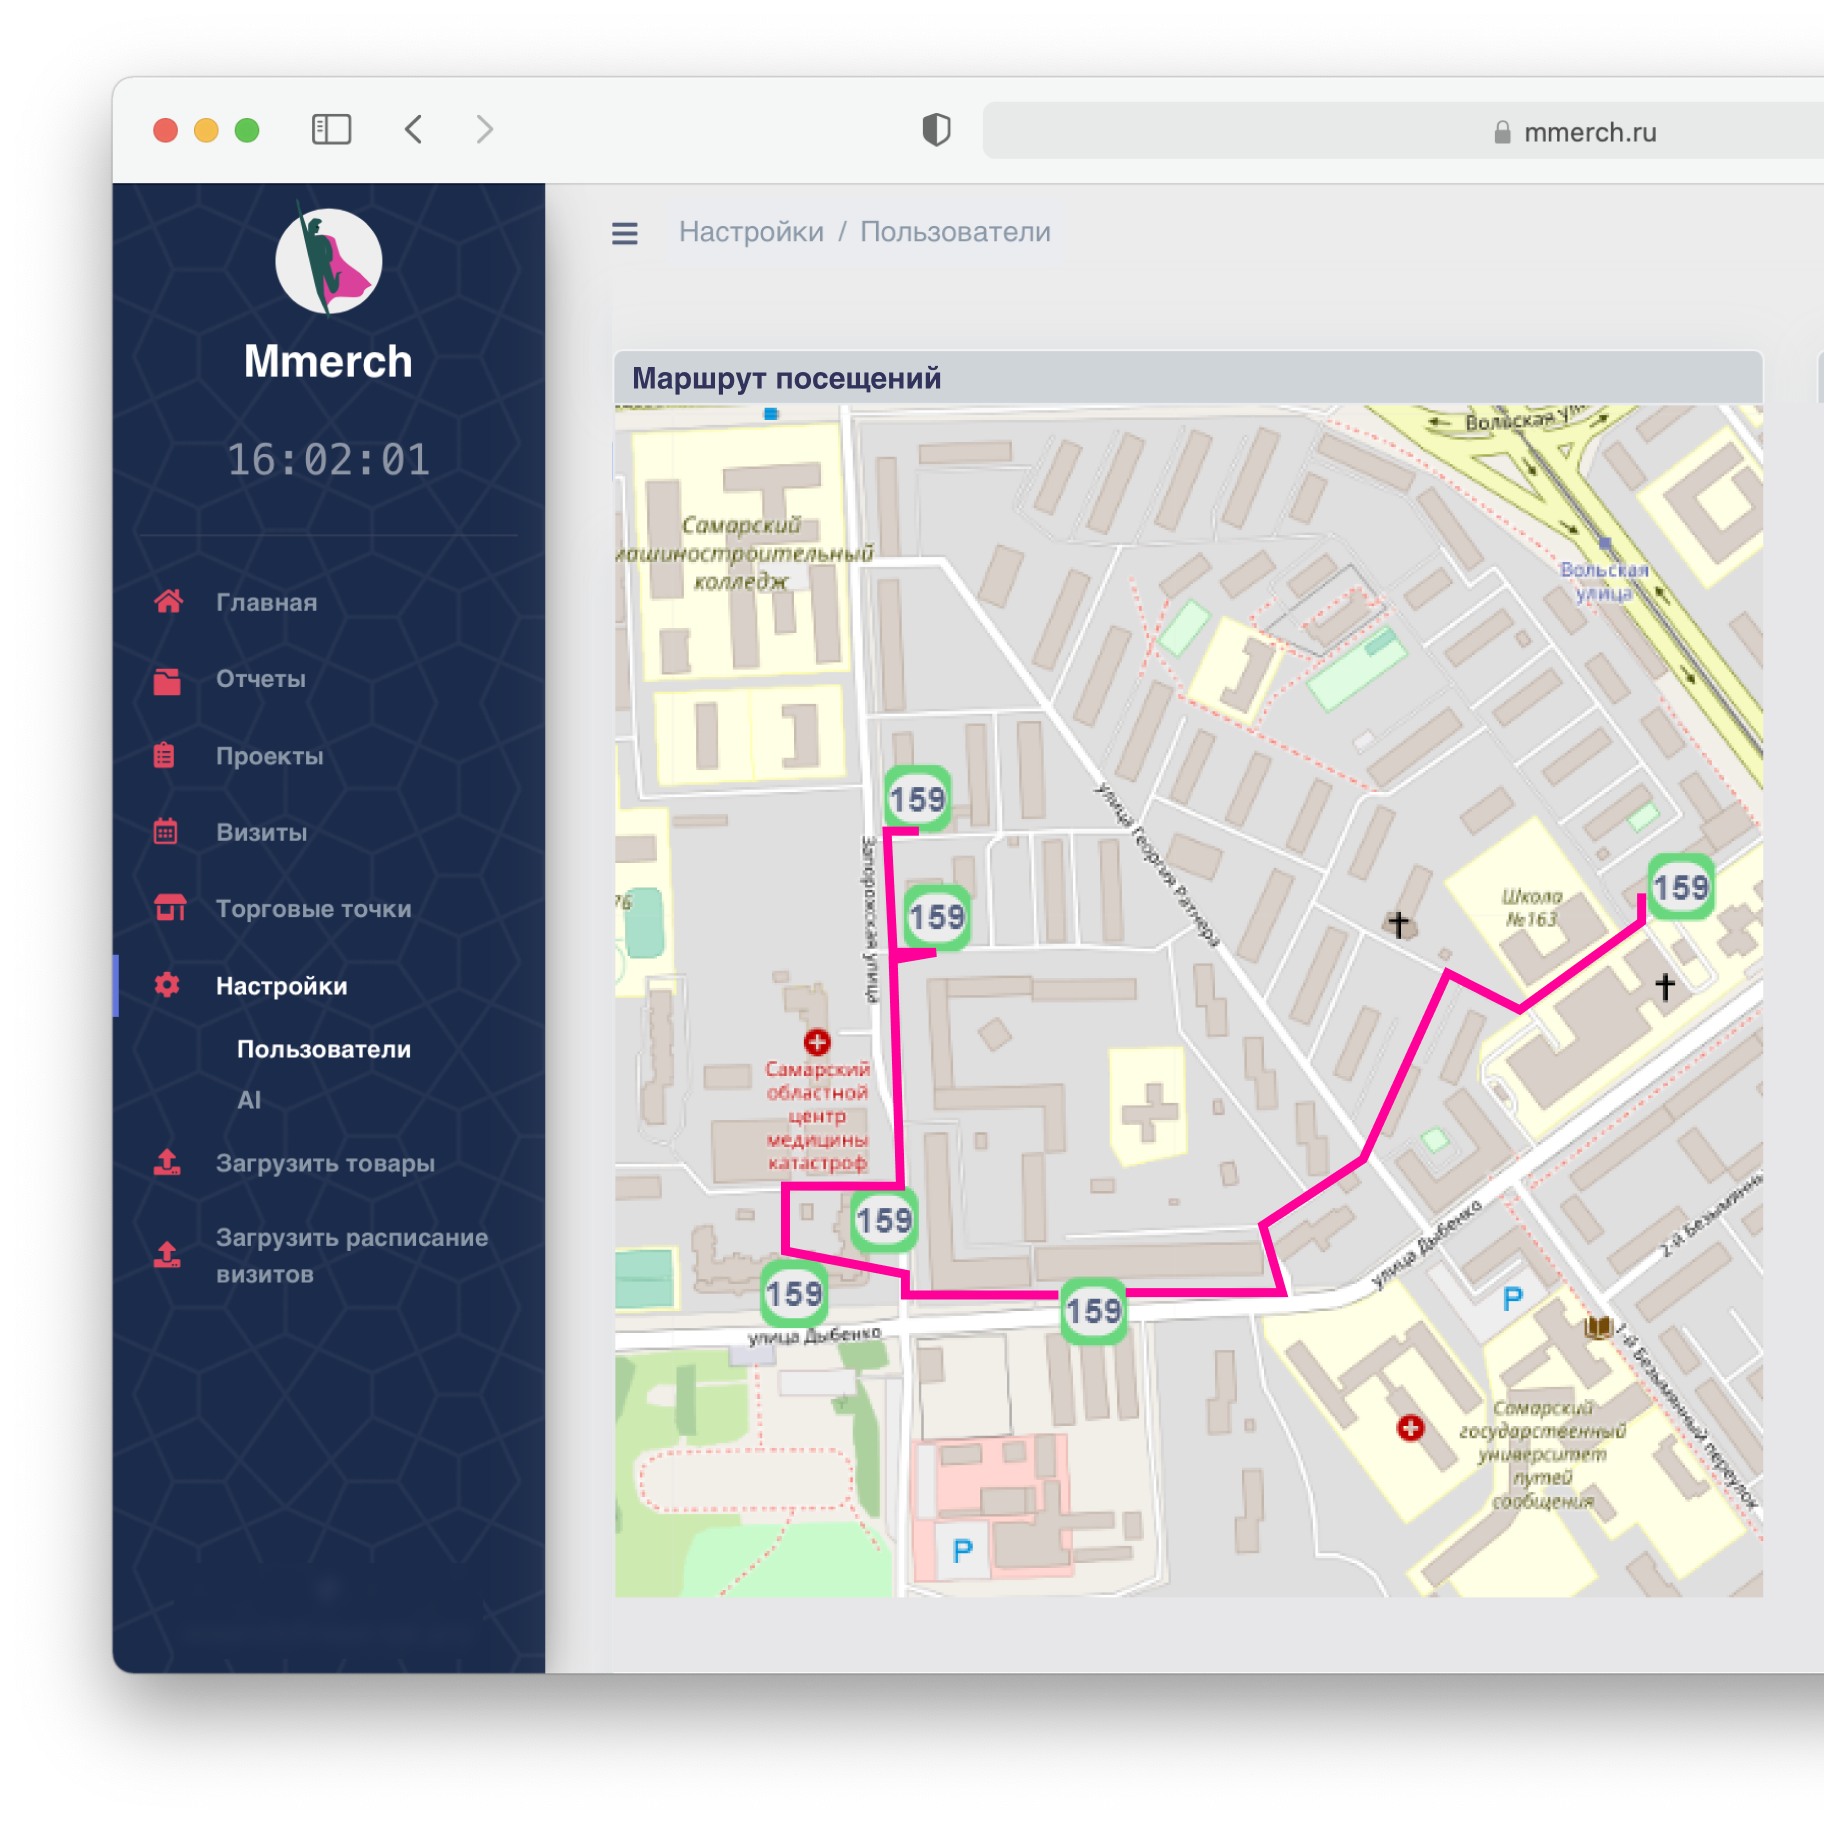Toggle the sidebar with the hamburger icon

coord(625,233)
